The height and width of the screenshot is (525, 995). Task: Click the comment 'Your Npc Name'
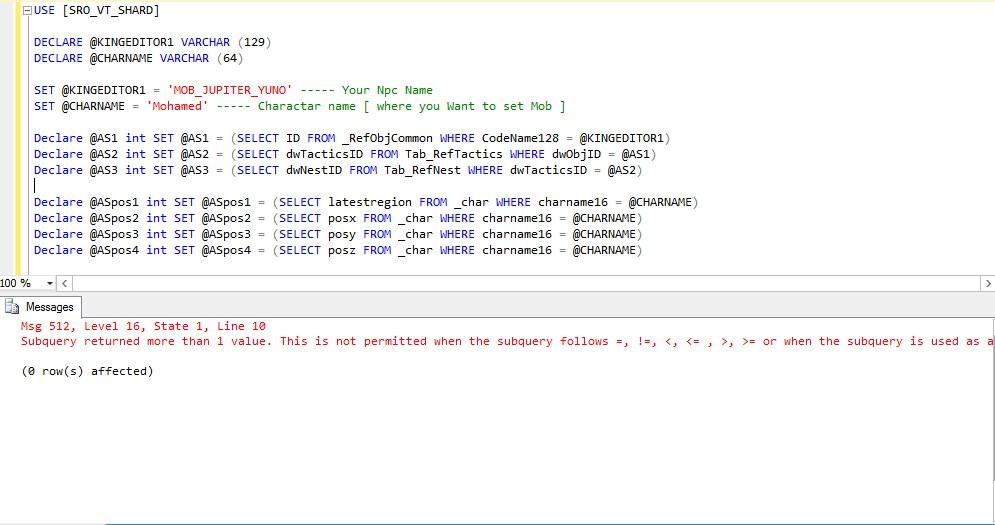point(387,90)
